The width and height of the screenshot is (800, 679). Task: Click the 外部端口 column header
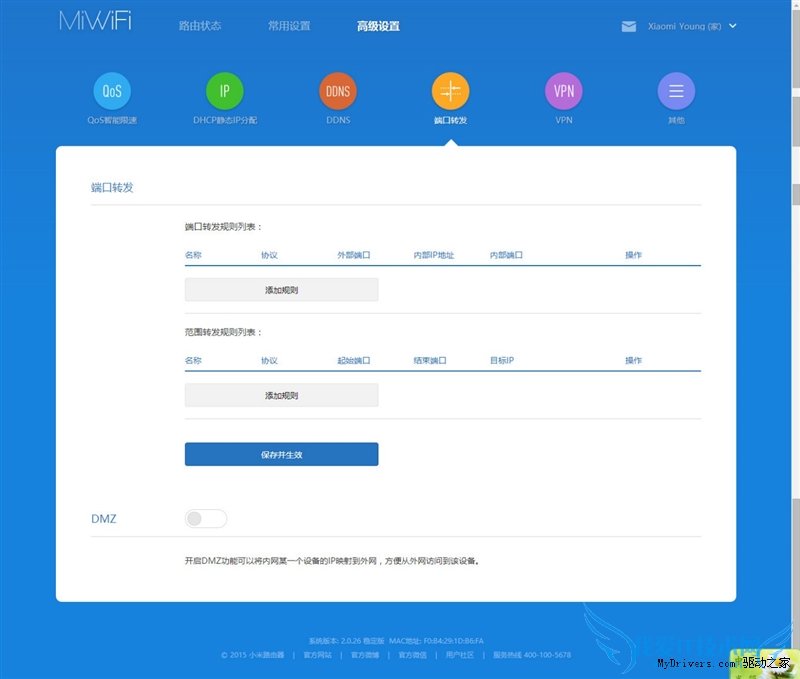tap(354, 255)
